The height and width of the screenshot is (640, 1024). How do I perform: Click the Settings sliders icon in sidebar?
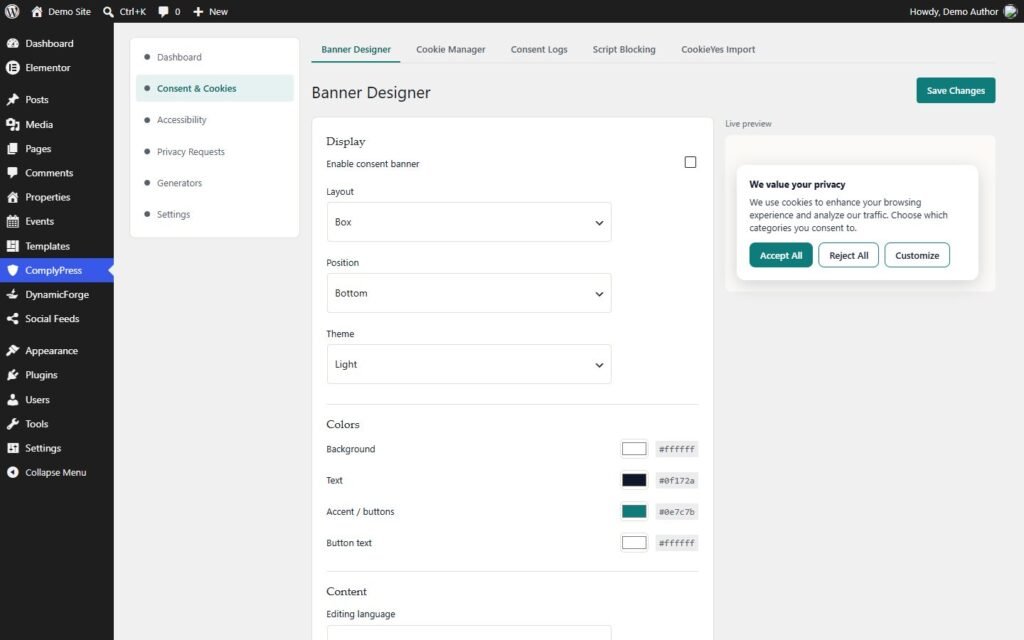pos(12,447)
